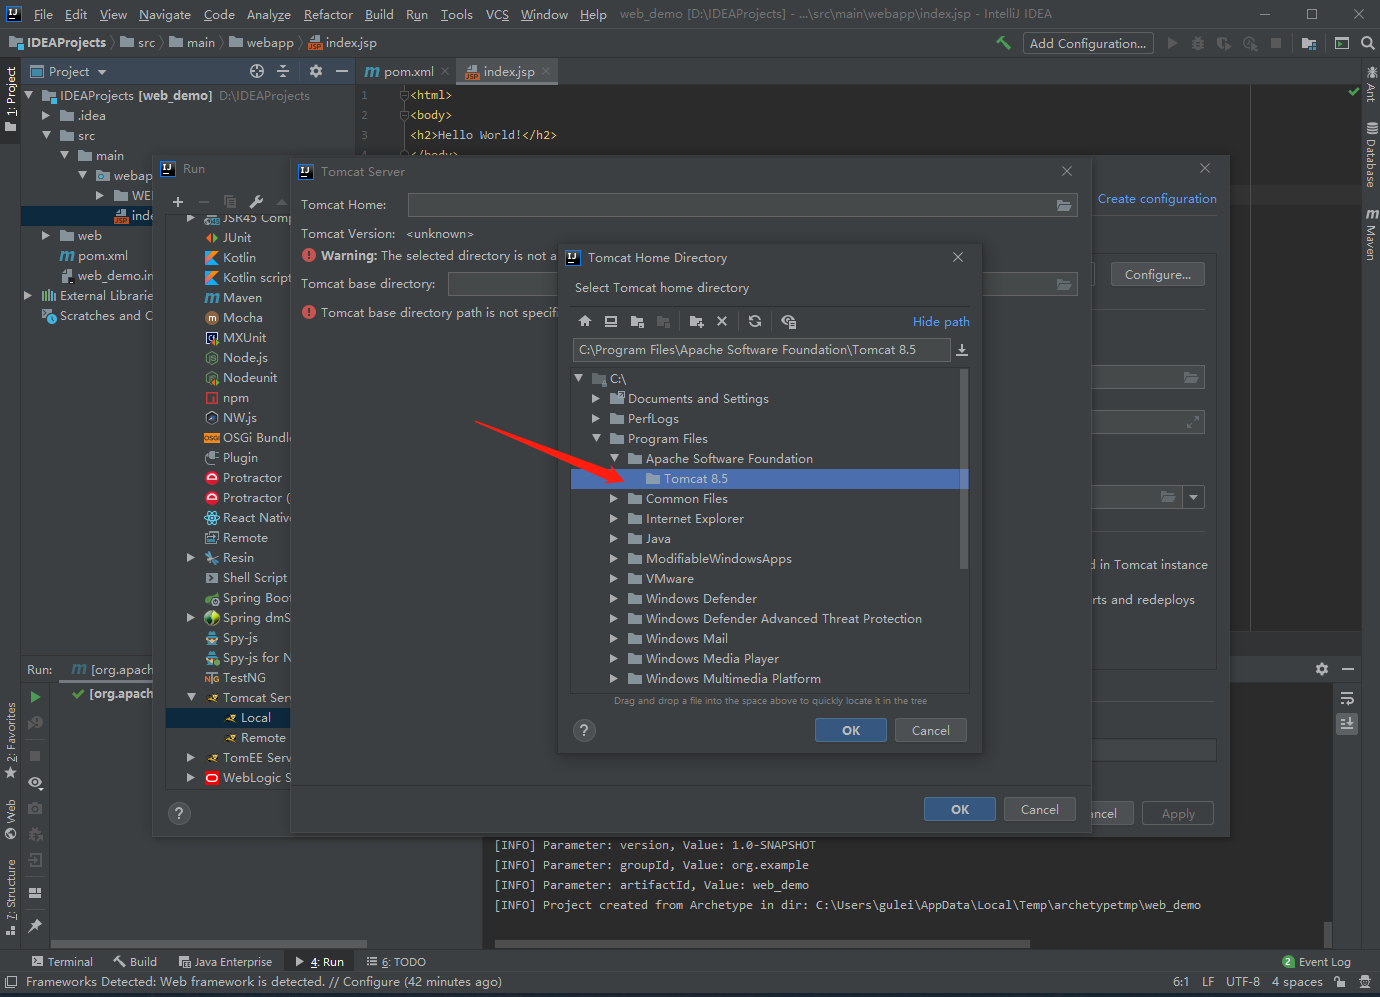Collapse Apache Software Foundation folder

point(615,458)
